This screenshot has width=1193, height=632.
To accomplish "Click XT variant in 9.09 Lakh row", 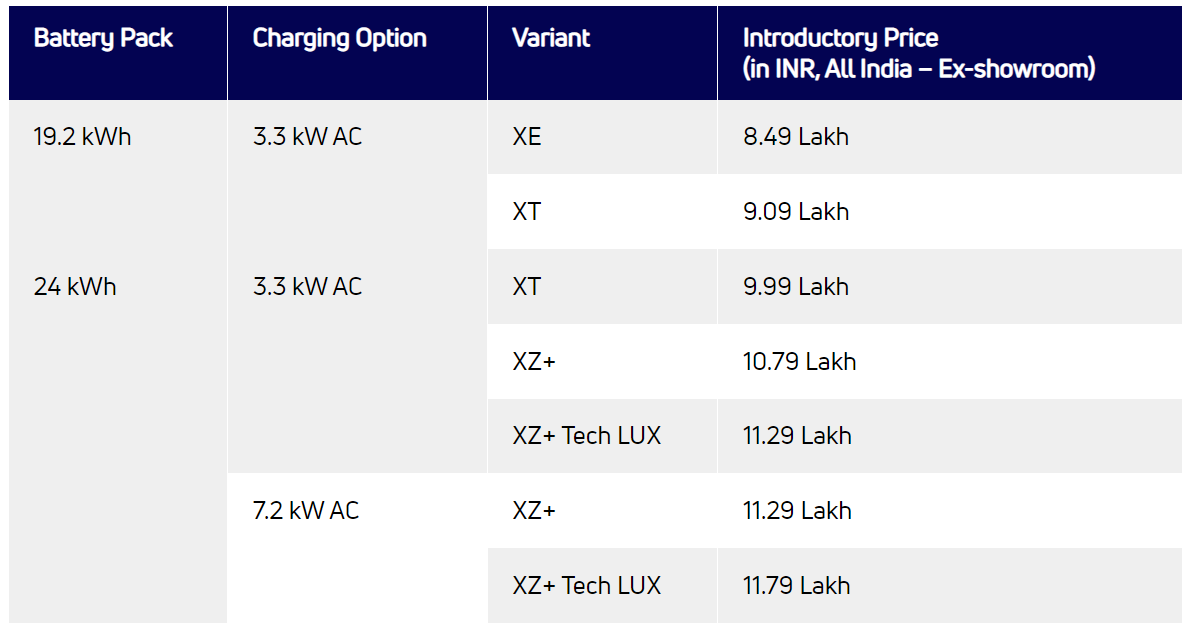I will click(527, 212).
